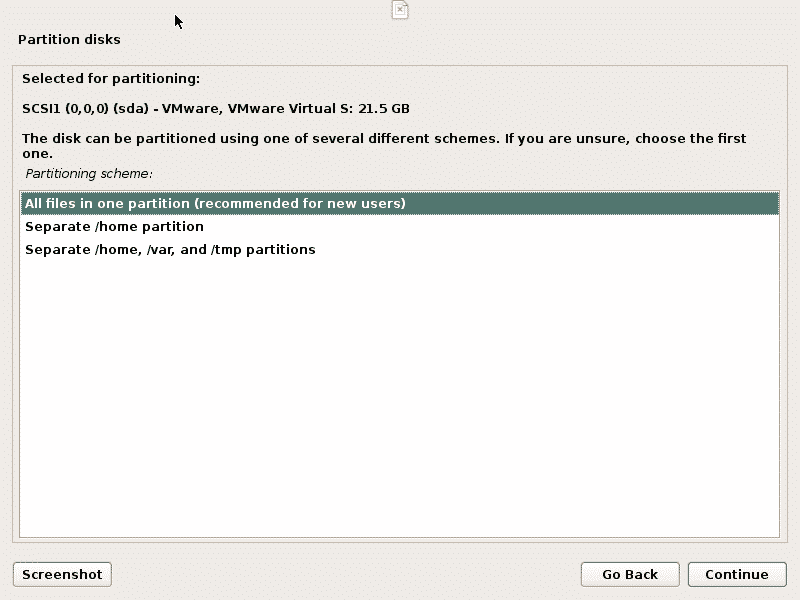Pick "Separate /home, /var, and /tmp partitions"
The width and height of the screenshot is (800, 600).
(x=170, y=249)
